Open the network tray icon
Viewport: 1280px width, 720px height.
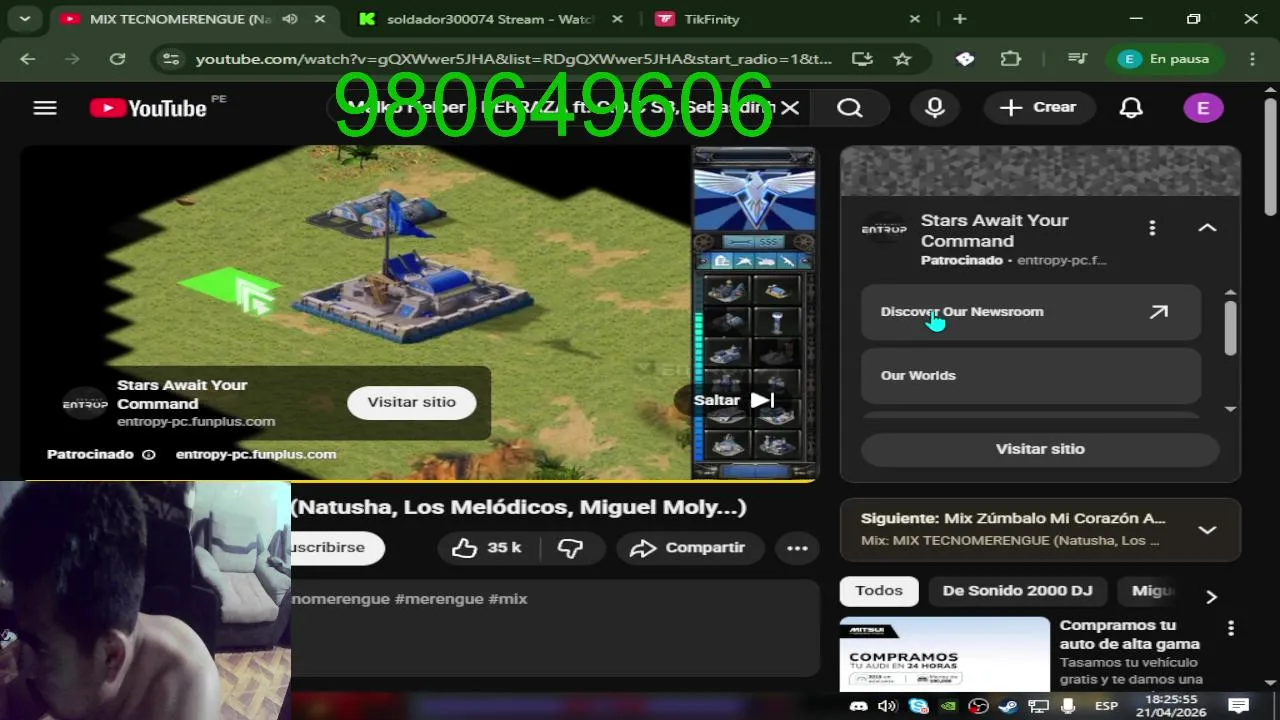click(1038, 706)
